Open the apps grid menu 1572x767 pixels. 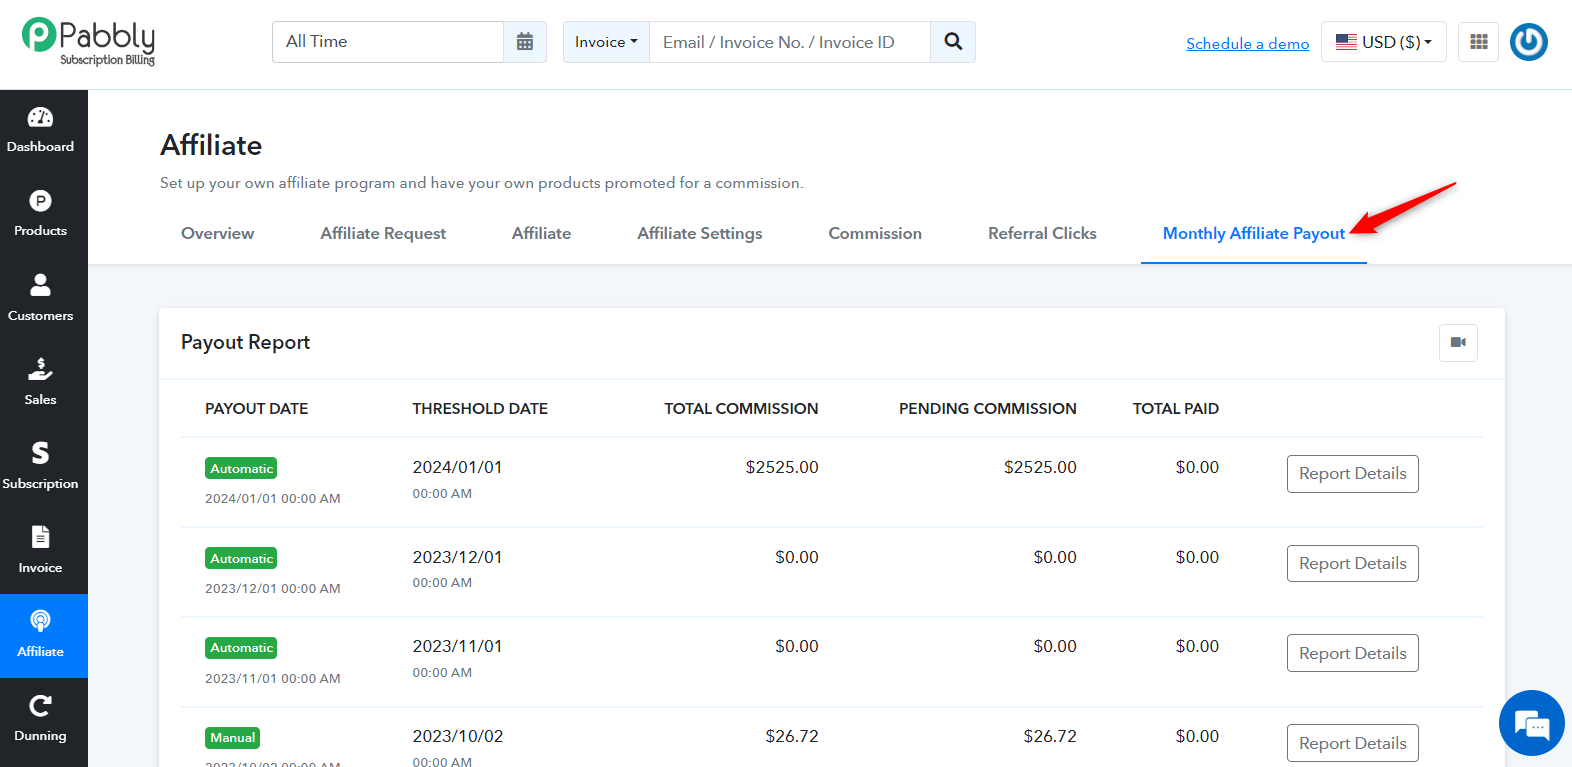pyautogui.click(x=1478, y=42)
